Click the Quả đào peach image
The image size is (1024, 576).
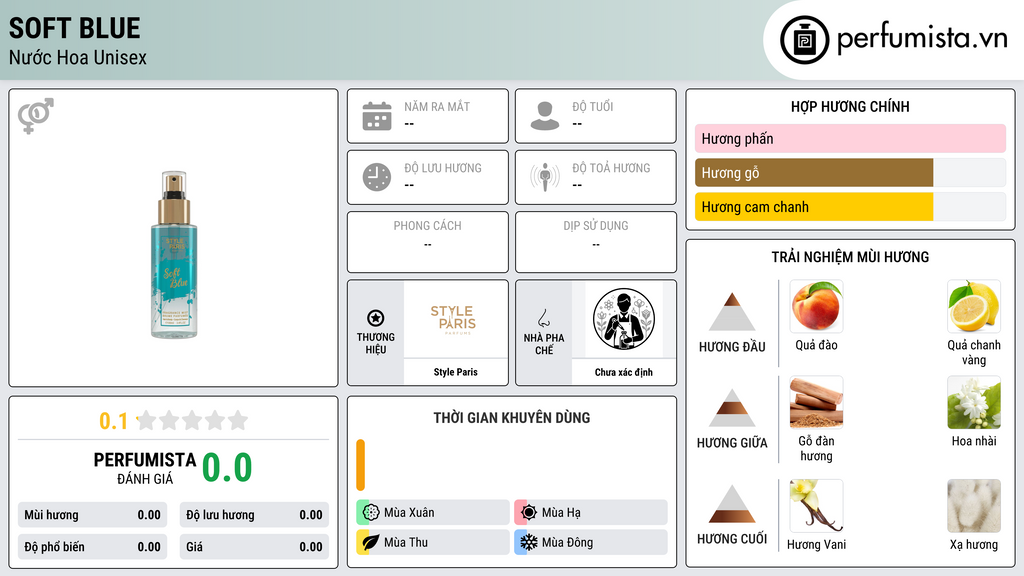coord(816,306)
